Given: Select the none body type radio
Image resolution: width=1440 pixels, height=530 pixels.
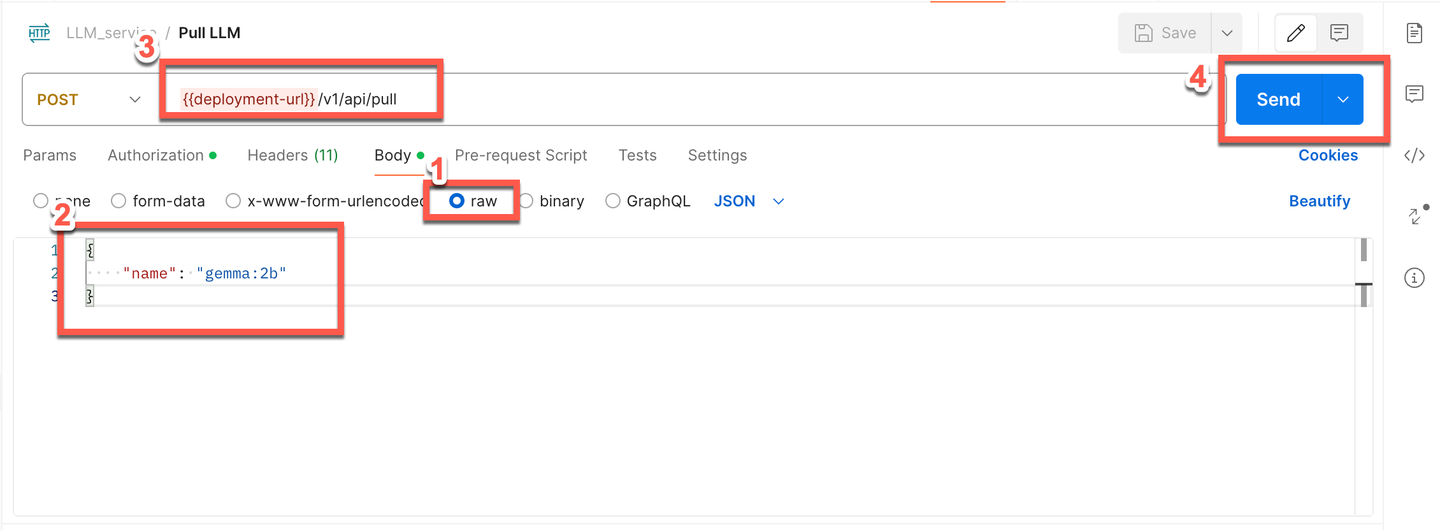Looking at the screenshot, I should 41,201.
